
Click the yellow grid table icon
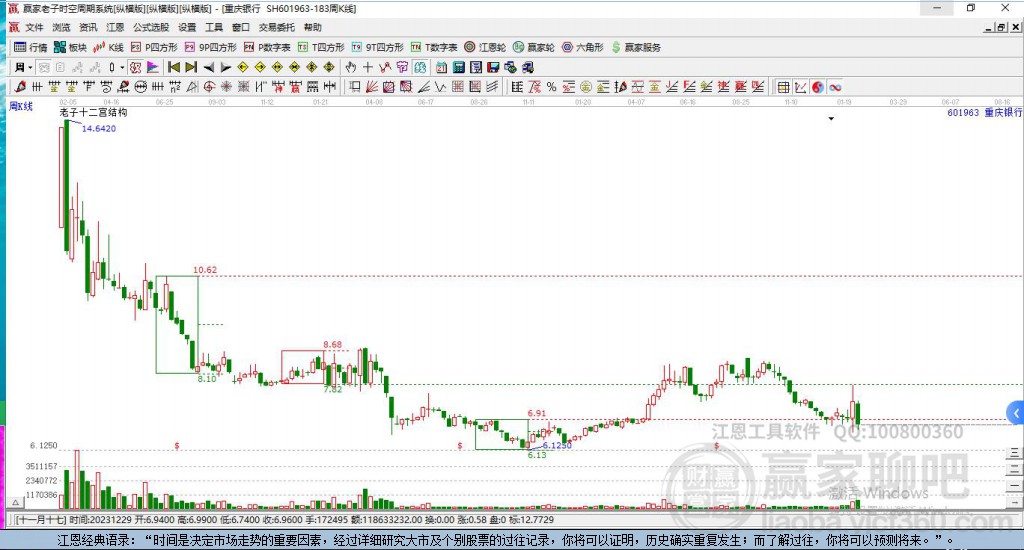[x=784, y=87]
